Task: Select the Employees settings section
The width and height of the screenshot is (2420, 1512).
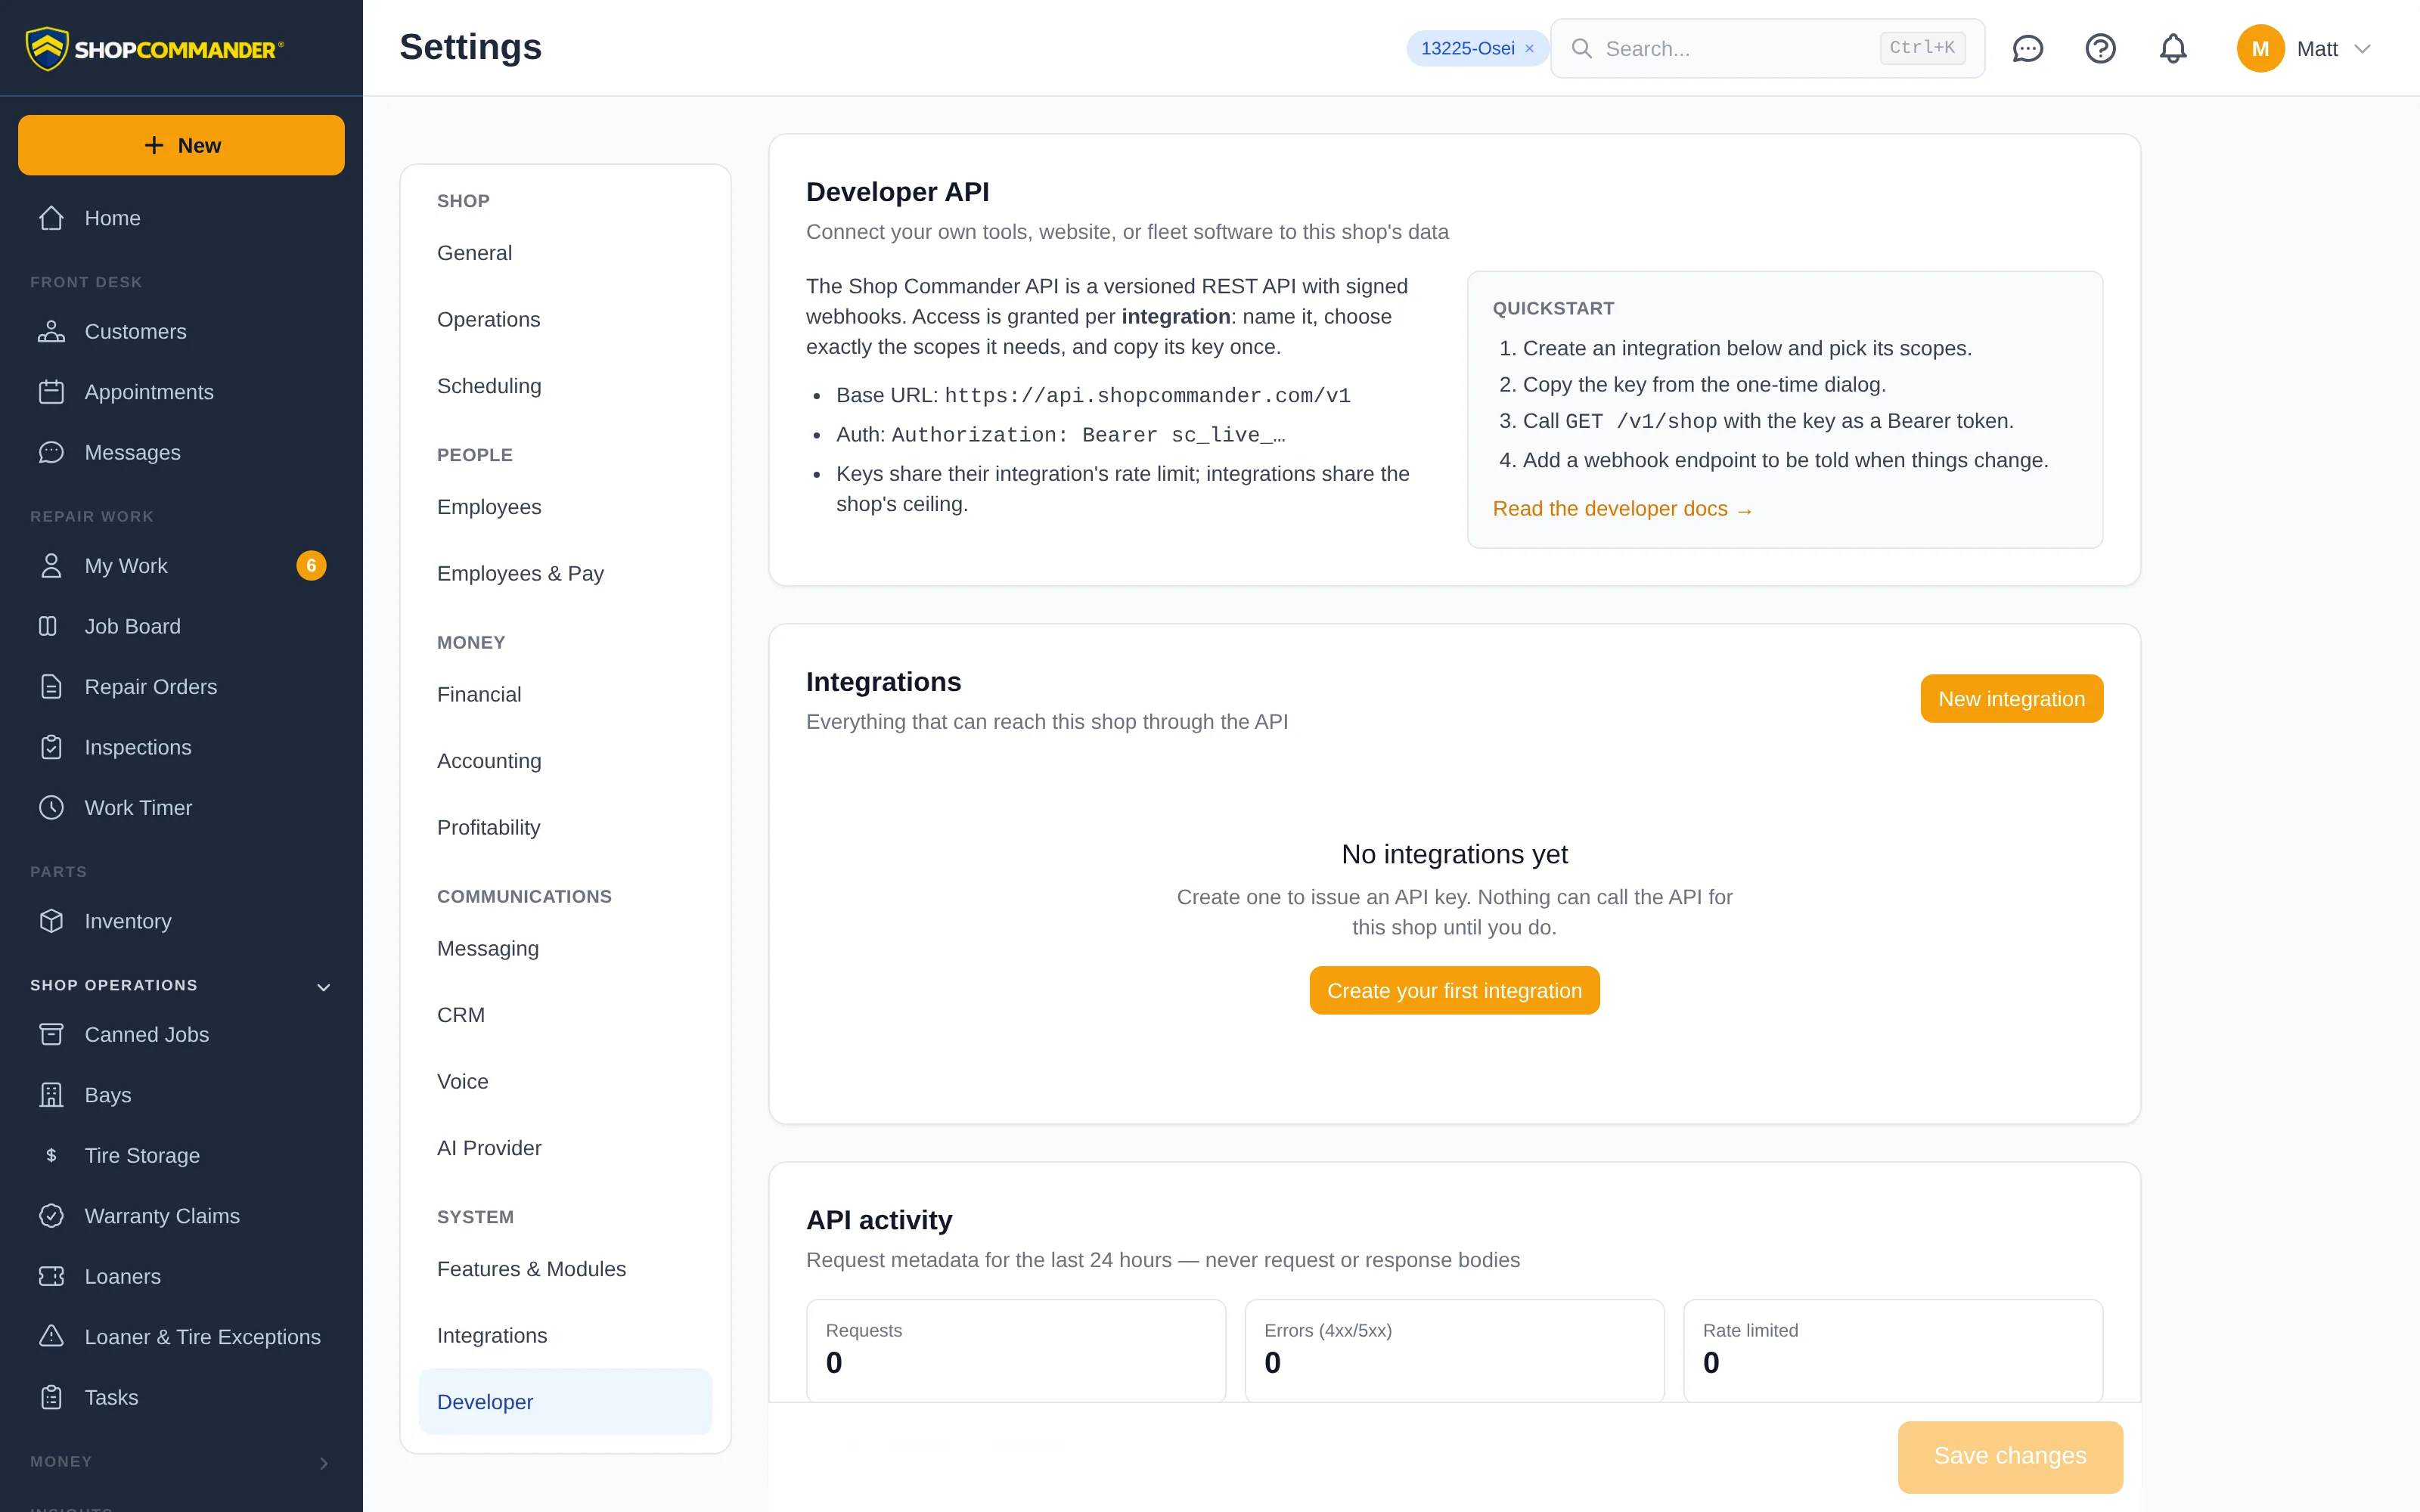Action: point(565,507)
